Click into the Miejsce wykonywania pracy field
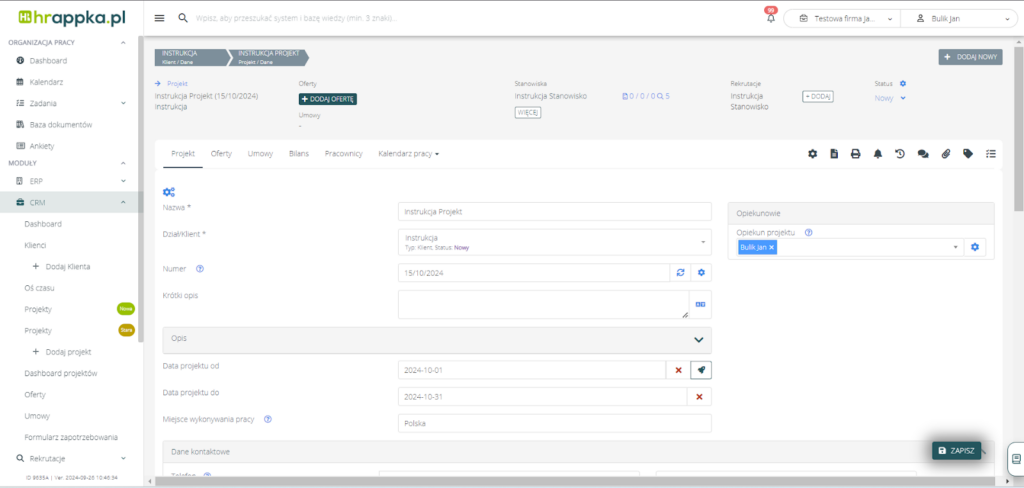The width and height of the screenshot is (1024, 488). point(554,423)
